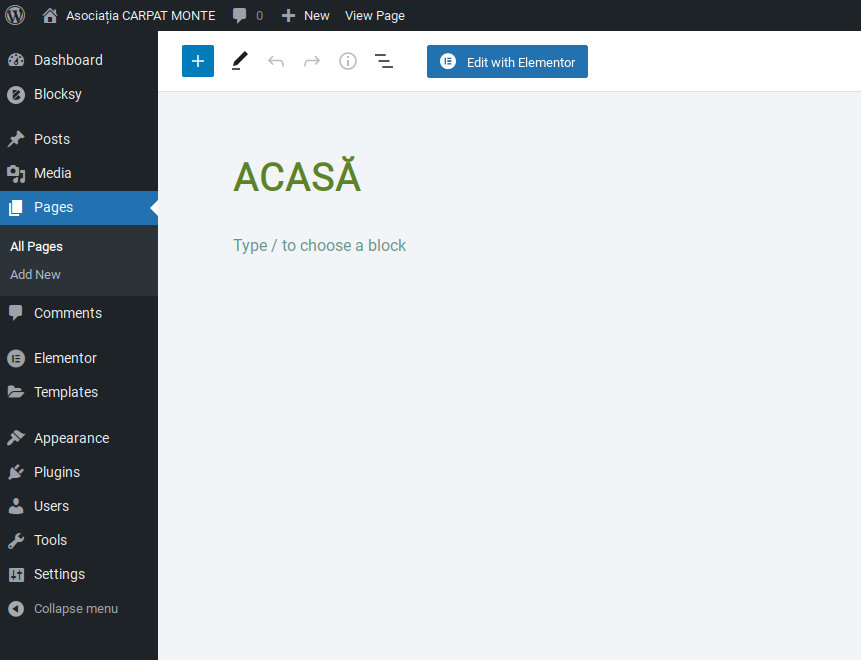
Task: Click the ACASĂ page title field
Action: [x=297, y=176]
